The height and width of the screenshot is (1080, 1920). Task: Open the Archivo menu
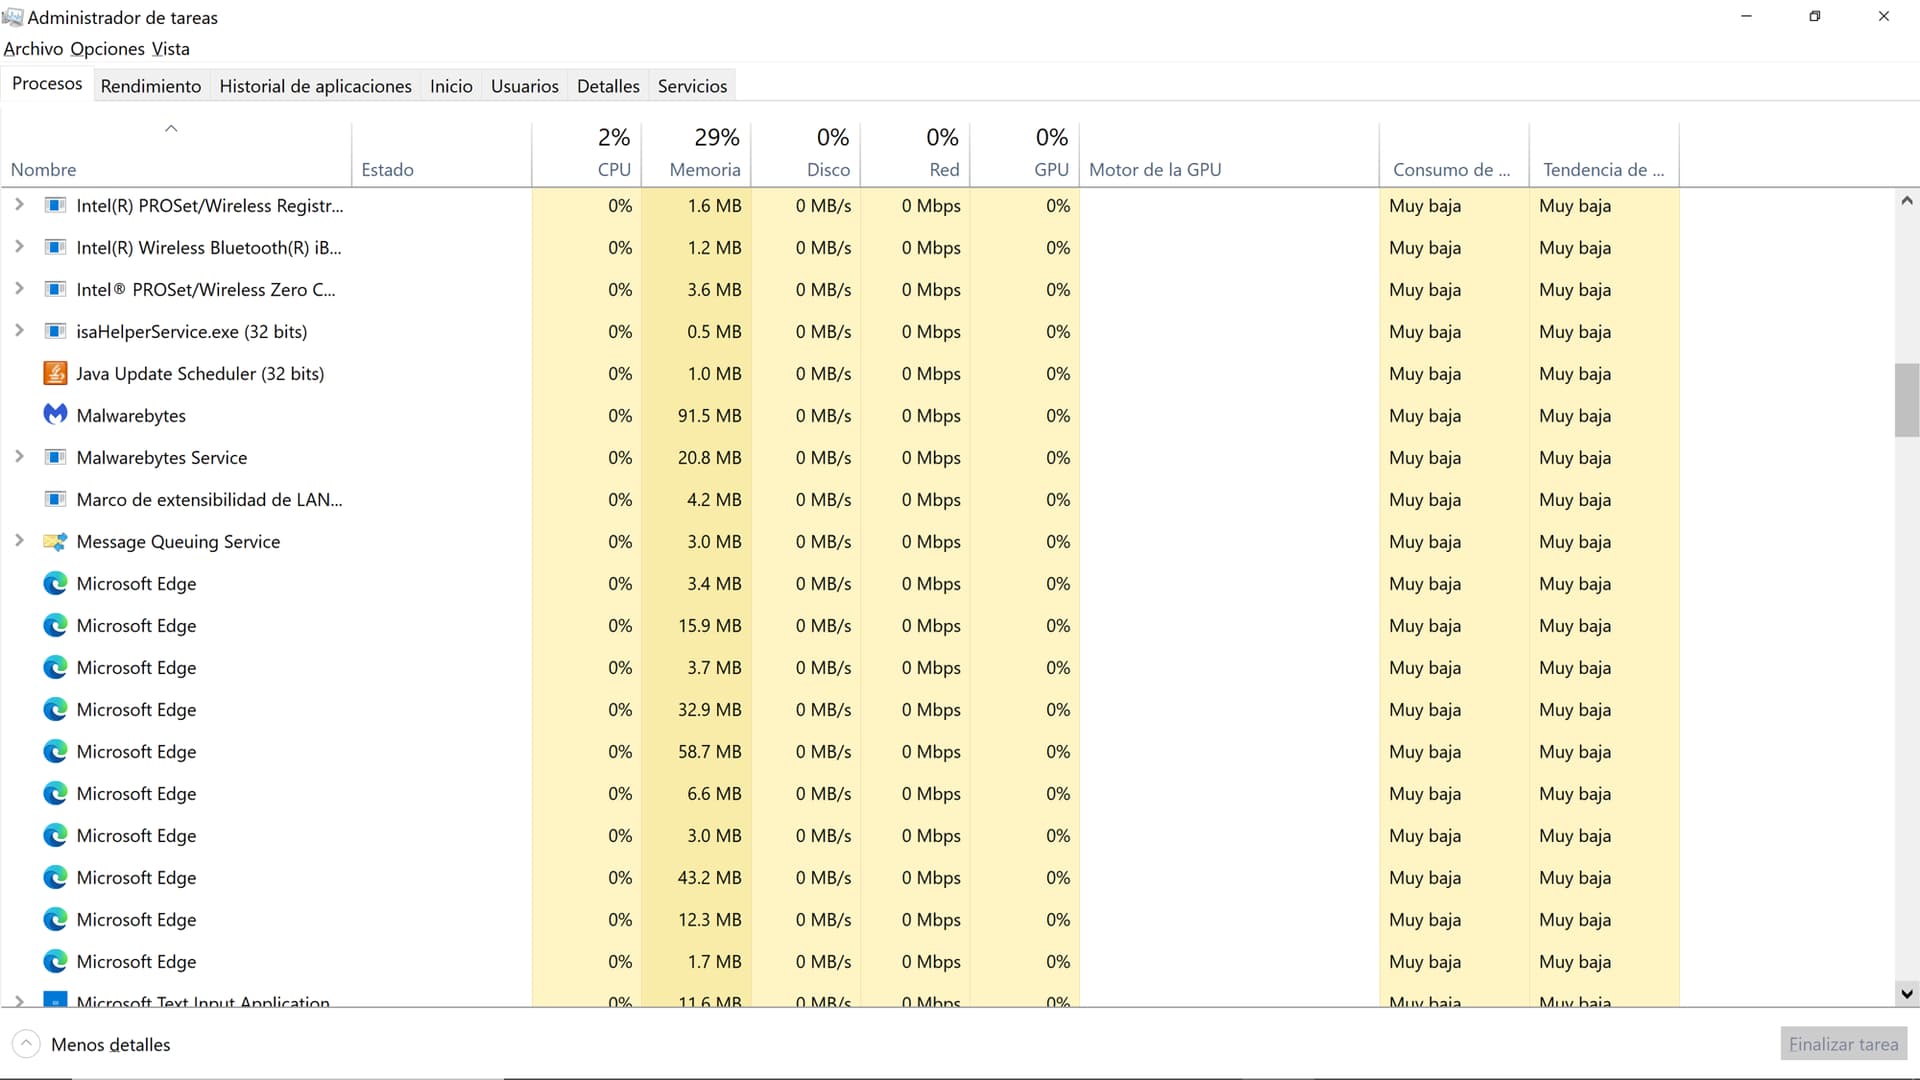tap(33, 49)
